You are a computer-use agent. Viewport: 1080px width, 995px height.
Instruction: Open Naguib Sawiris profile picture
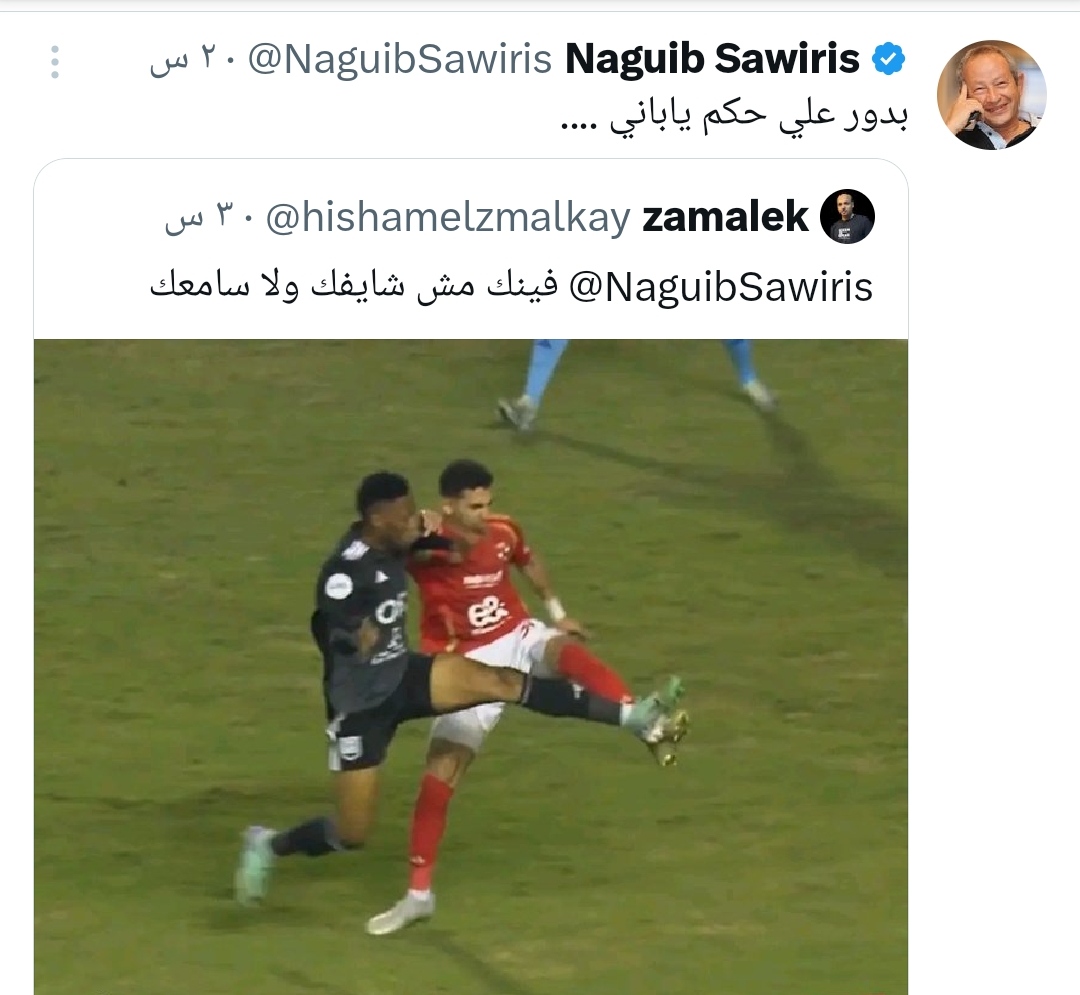(x=992, y=95)
